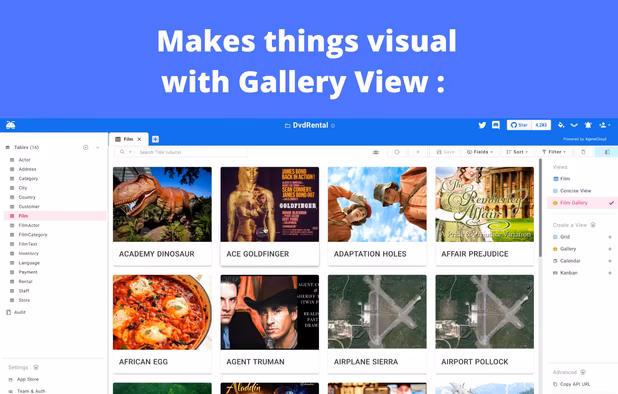618x394 pixels.
Task: Open the Discord chat icon
Action: (x=496, y=125)
